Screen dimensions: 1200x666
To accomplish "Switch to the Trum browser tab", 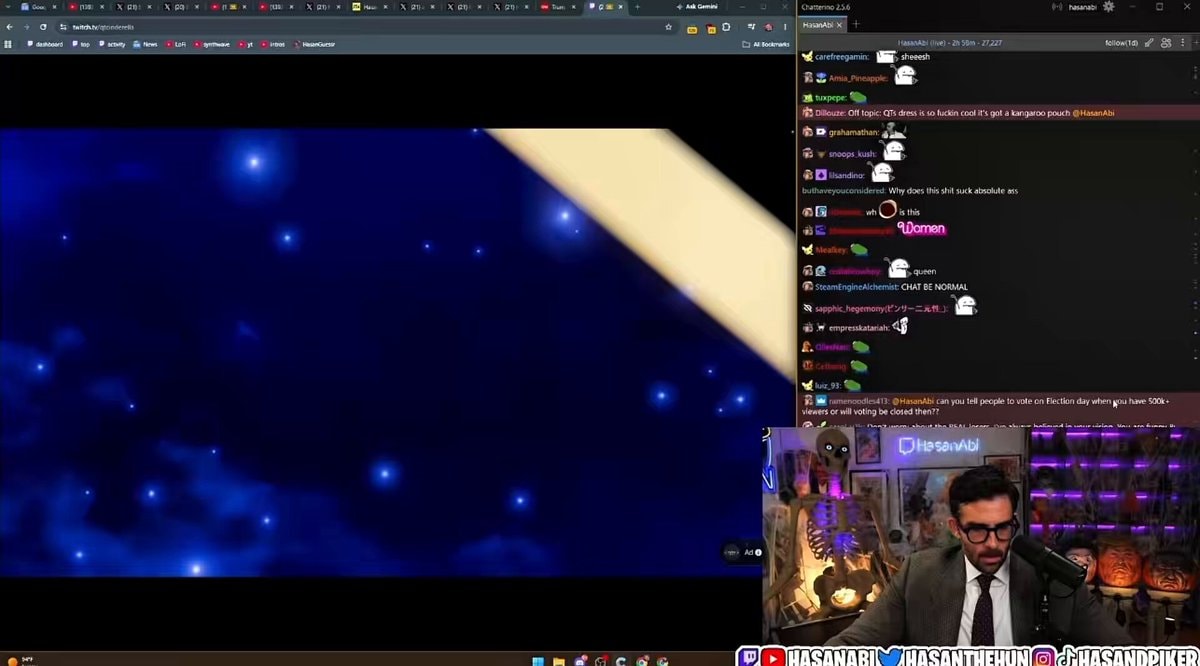I will pos(557,7).
